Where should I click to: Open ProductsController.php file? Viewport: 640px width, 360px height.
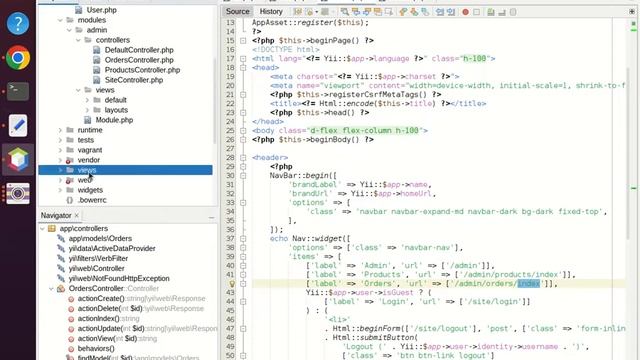pyautogui.click(x=142, y=70)
